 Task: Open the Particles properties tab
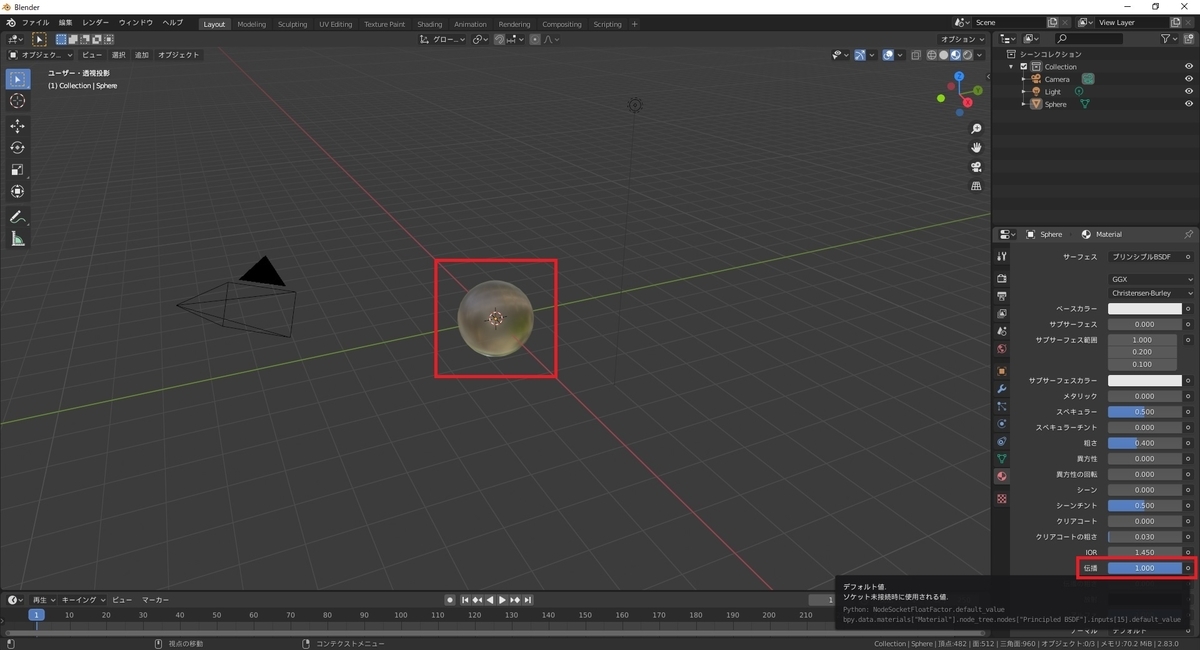pyautogui.click(x=1002, y=406)
